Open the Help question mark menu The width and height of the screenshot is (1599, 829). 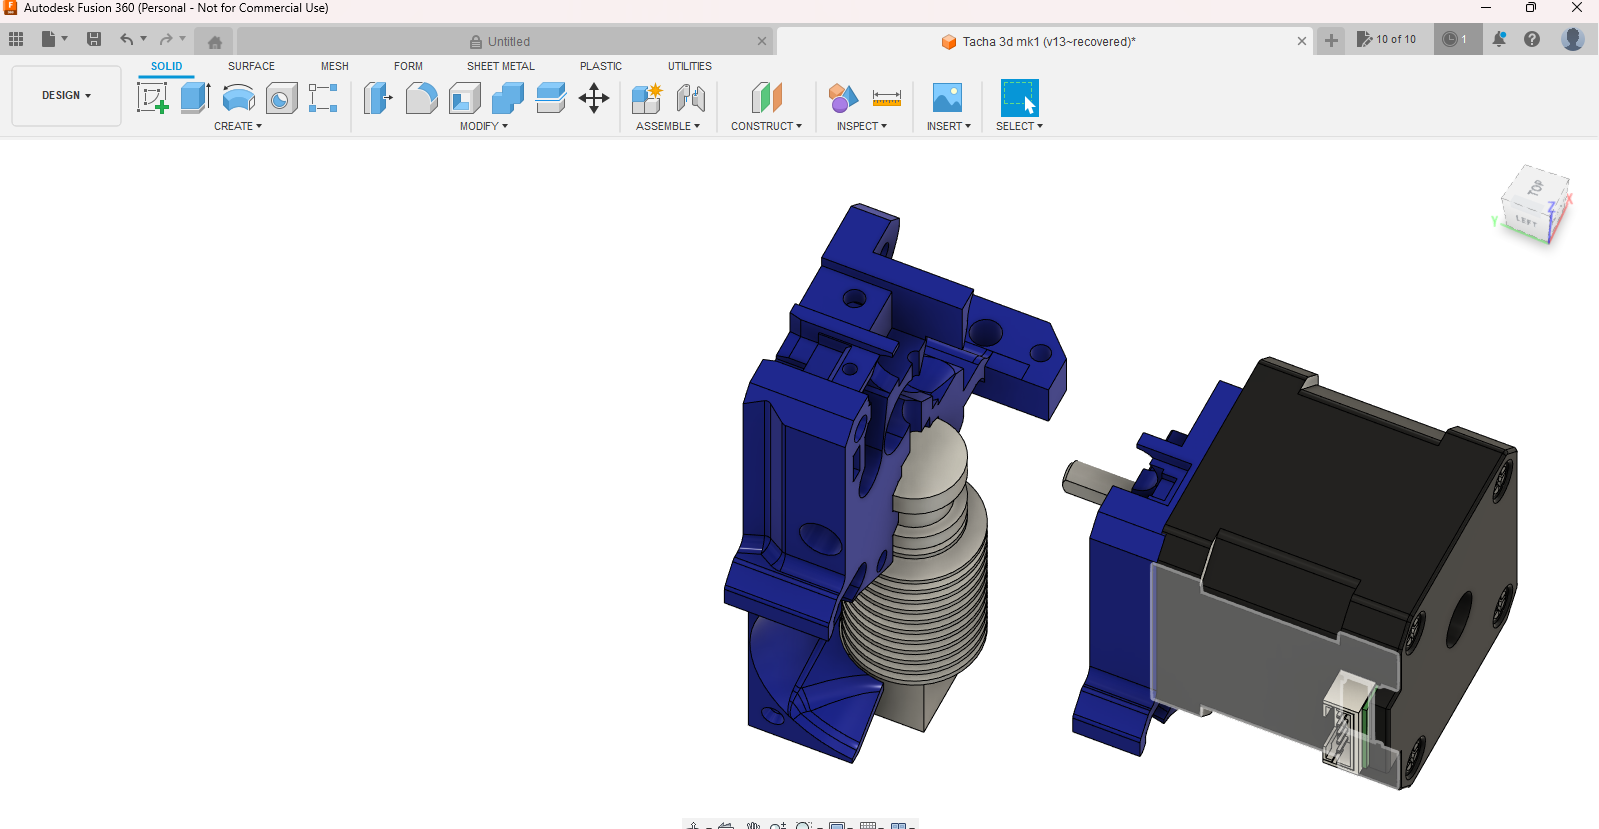(1532, 39)
